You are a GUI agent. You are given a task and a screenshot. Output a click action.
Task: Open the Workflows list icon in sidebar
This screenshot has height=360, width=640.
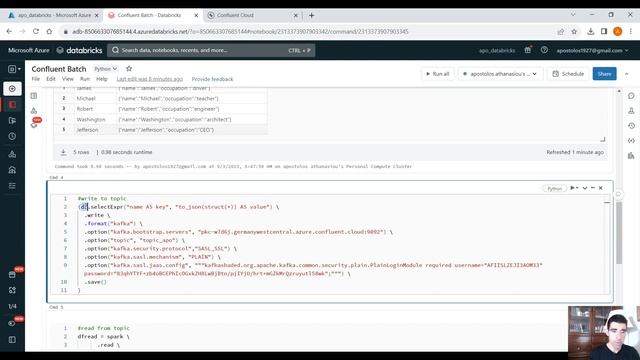[12, 186]
